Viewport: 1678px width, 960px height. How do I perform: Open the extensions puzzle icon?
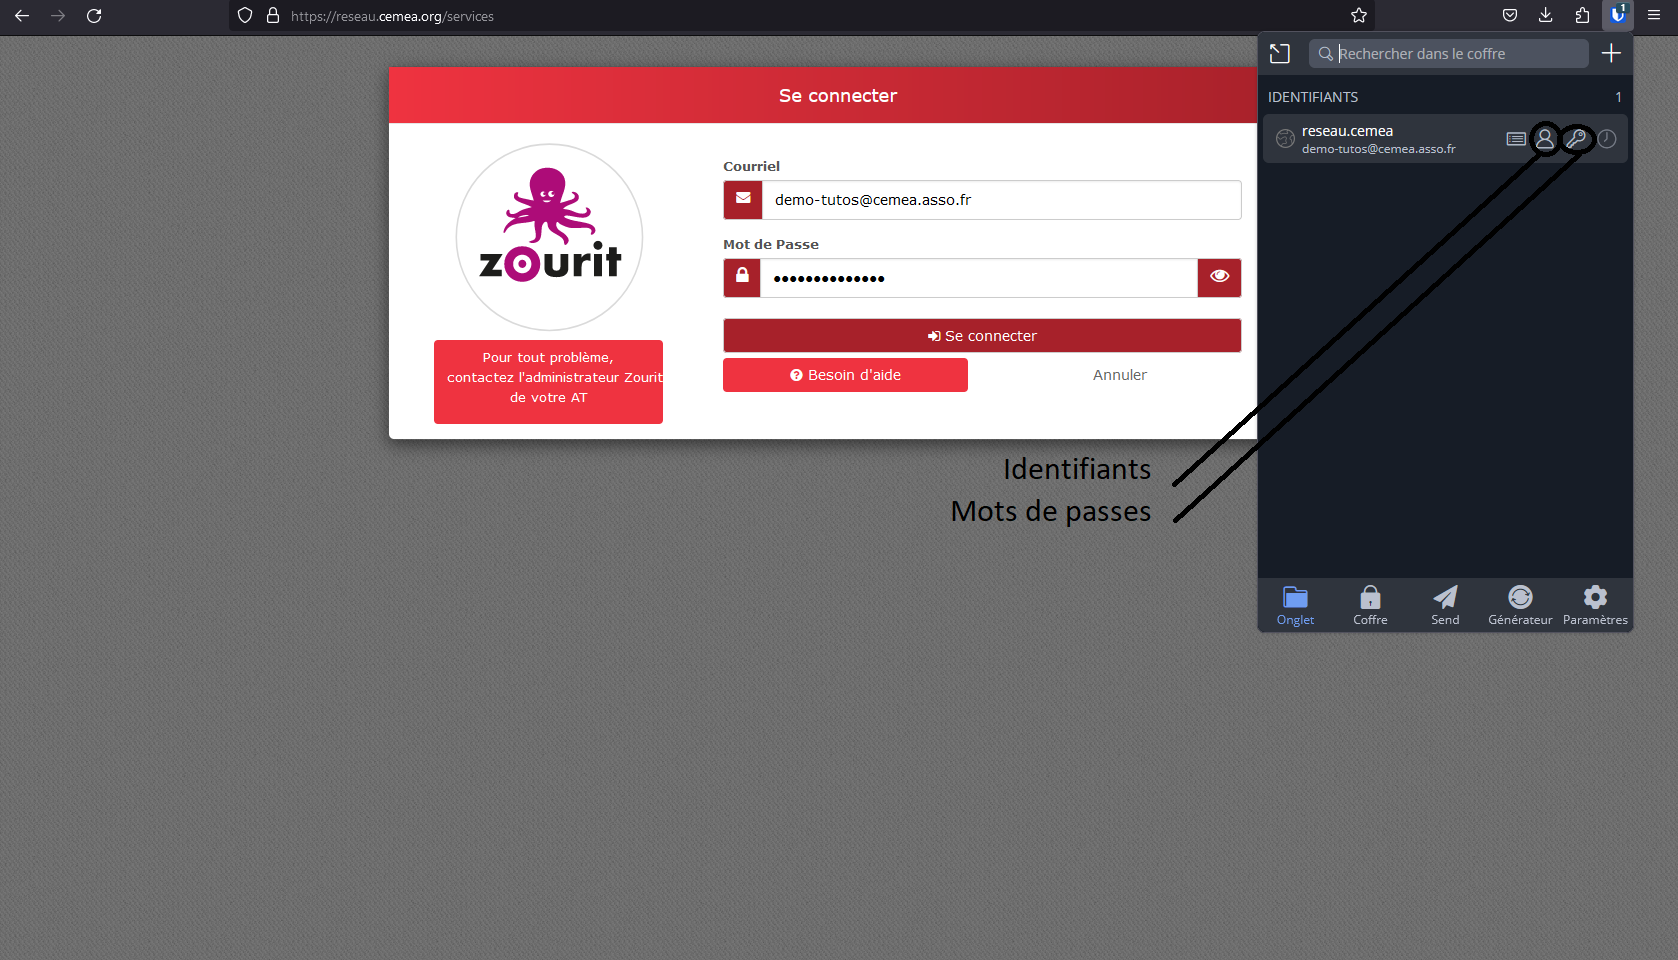(1582, 16)
